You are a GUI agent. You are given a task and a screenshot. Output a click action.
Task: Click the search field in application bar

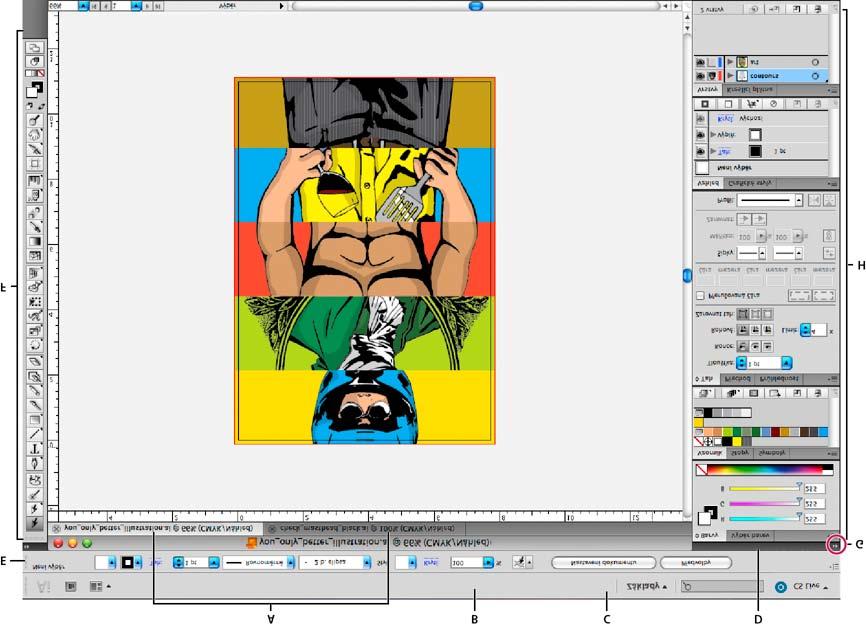pos(721,586)
